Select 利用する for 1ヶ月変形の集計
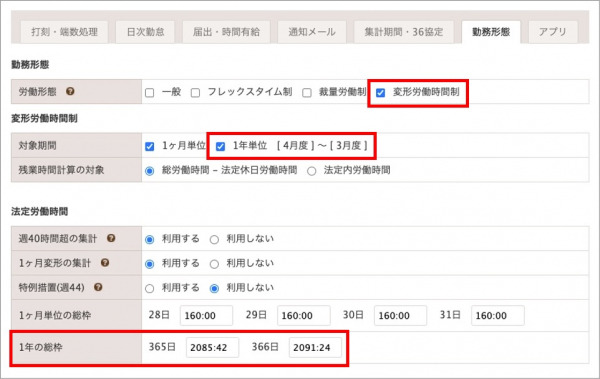 (x=150, y=264)
